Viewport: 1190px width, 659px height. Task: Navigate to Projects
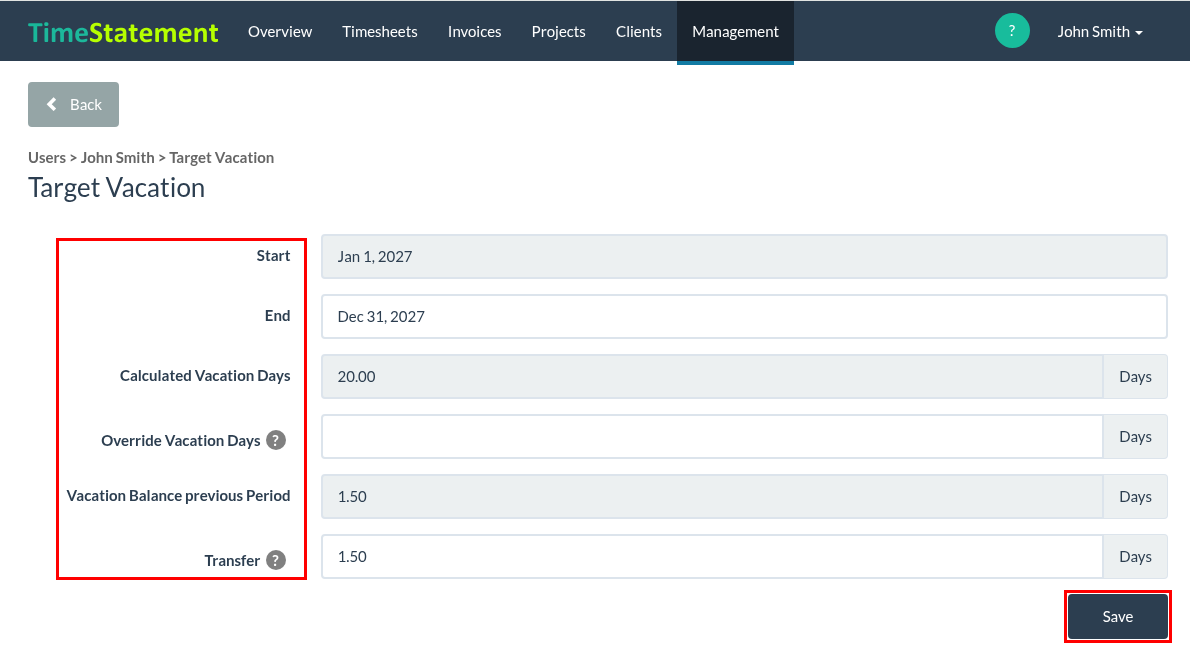pyautogui.click(x=559, y=32)
